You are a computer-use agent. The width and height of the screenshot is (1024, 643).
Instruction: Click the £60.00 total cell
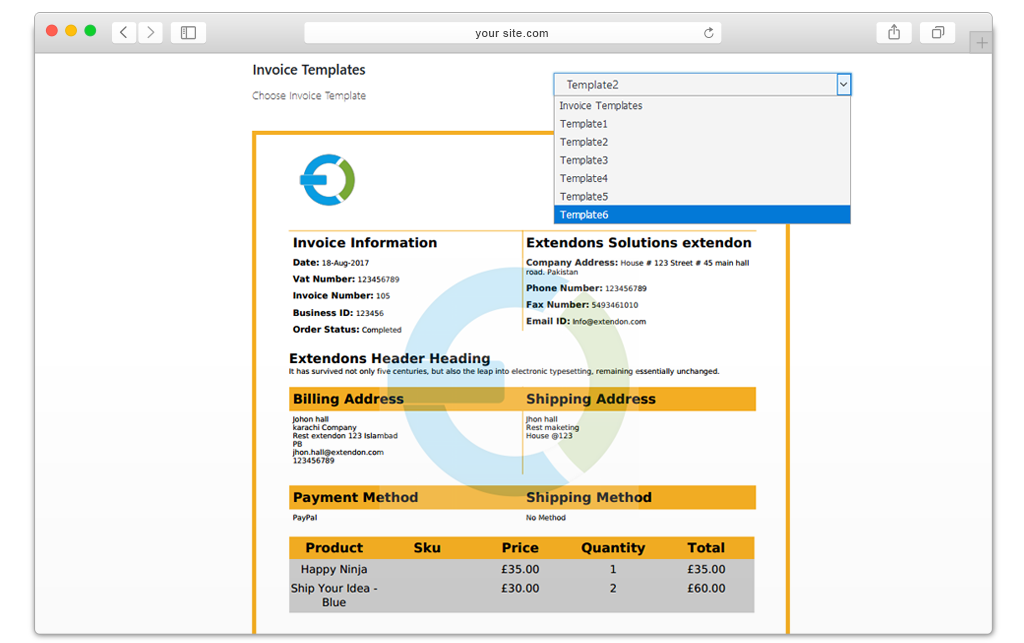(706, 588)
